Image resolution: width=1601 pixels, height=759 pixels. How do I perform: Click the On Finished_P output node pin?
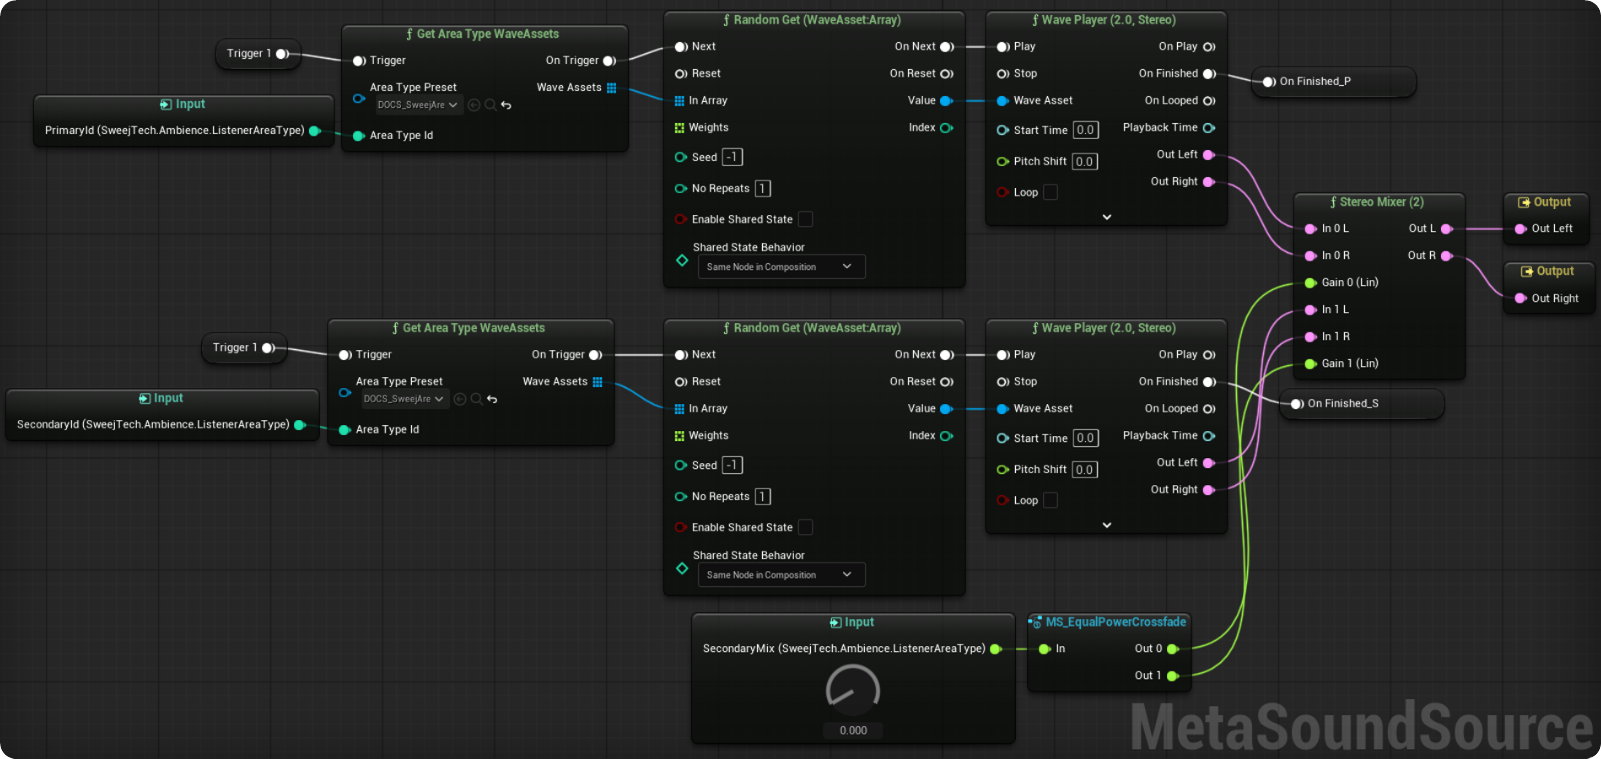coord(1269,82)
